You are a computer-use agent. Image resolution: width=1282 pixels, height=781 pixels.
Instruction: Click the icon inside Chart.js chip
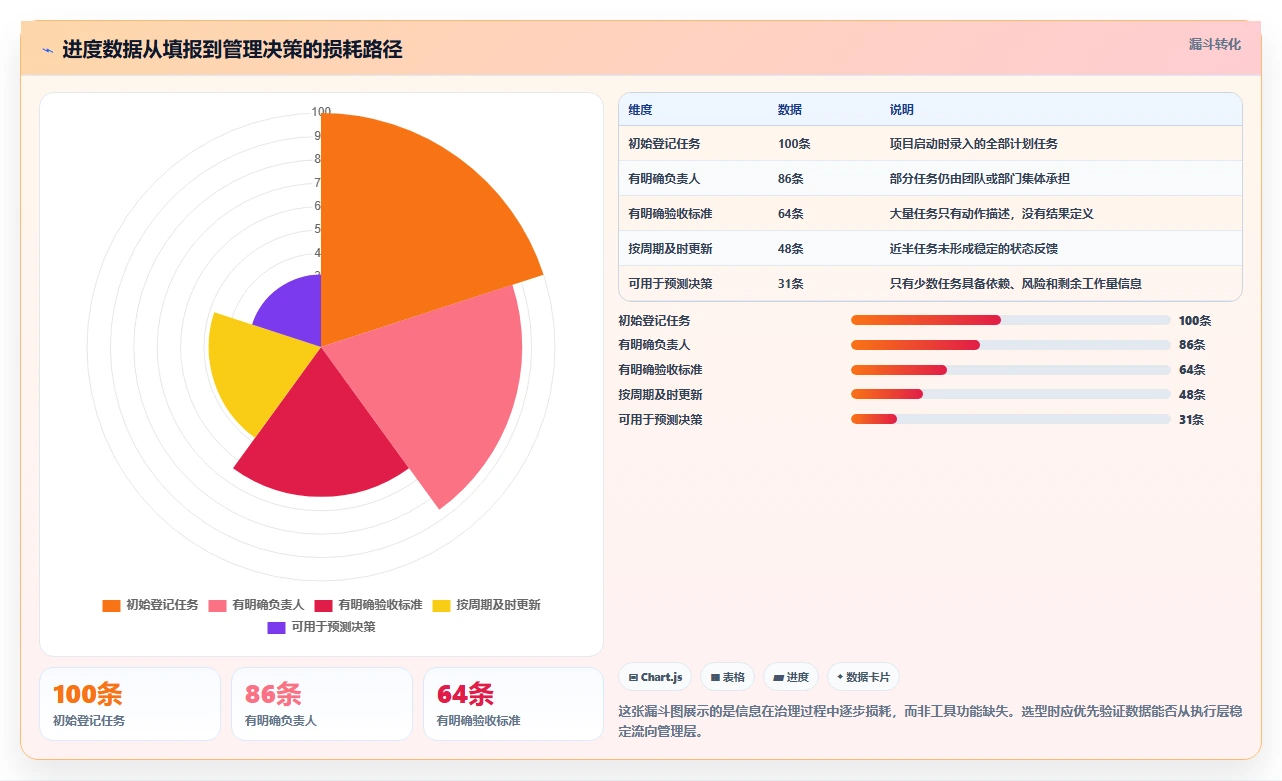click(633, 677)
